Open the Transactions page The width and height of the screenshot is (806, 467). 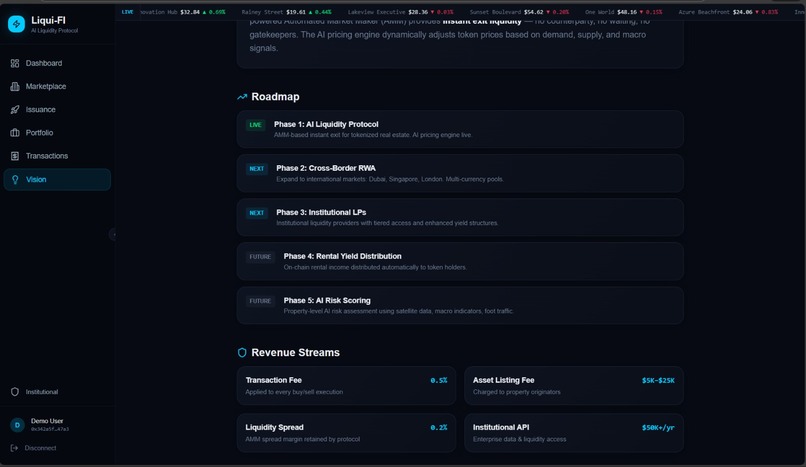tap(57, 156)
